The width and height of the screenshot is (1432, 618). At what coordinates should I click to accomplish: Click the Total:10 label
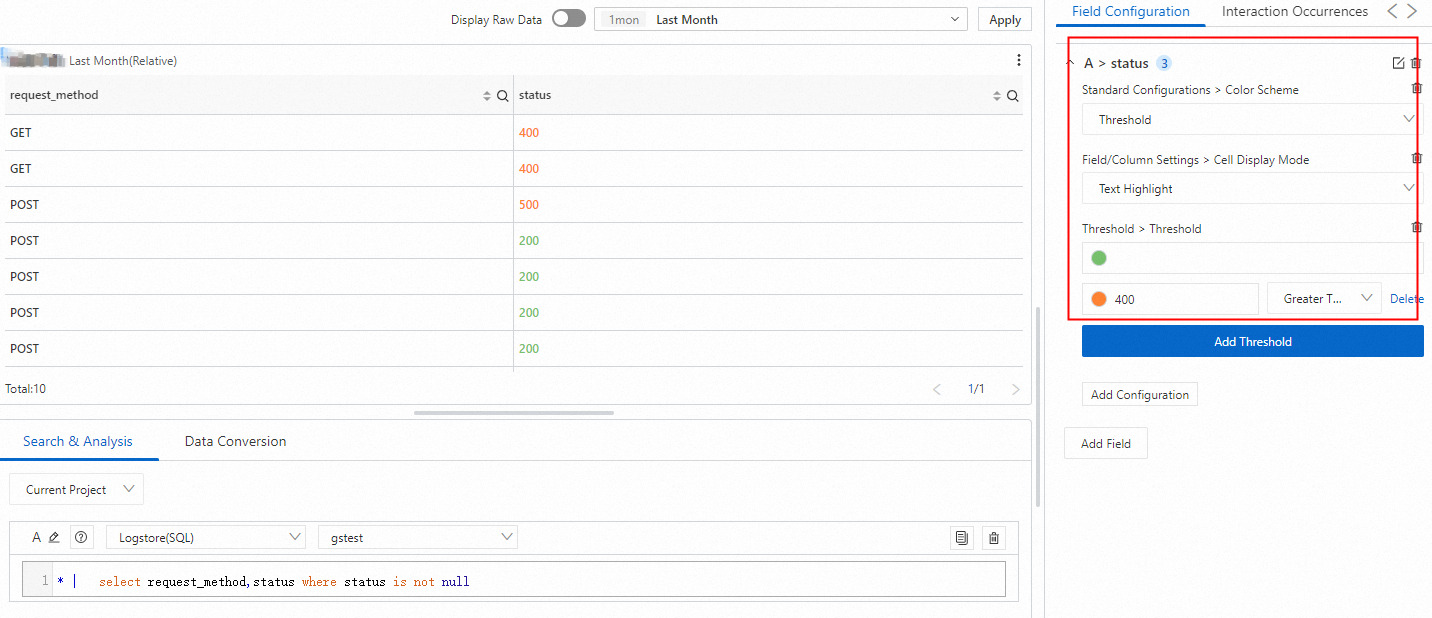(x=26, y=389)
